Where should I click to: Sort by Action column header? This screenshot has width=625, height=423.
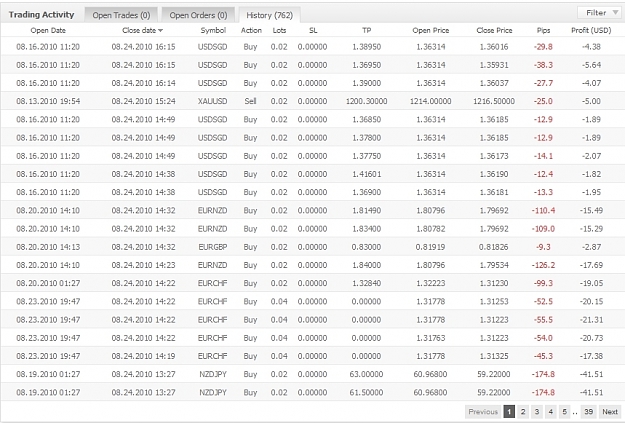(251, 30)
